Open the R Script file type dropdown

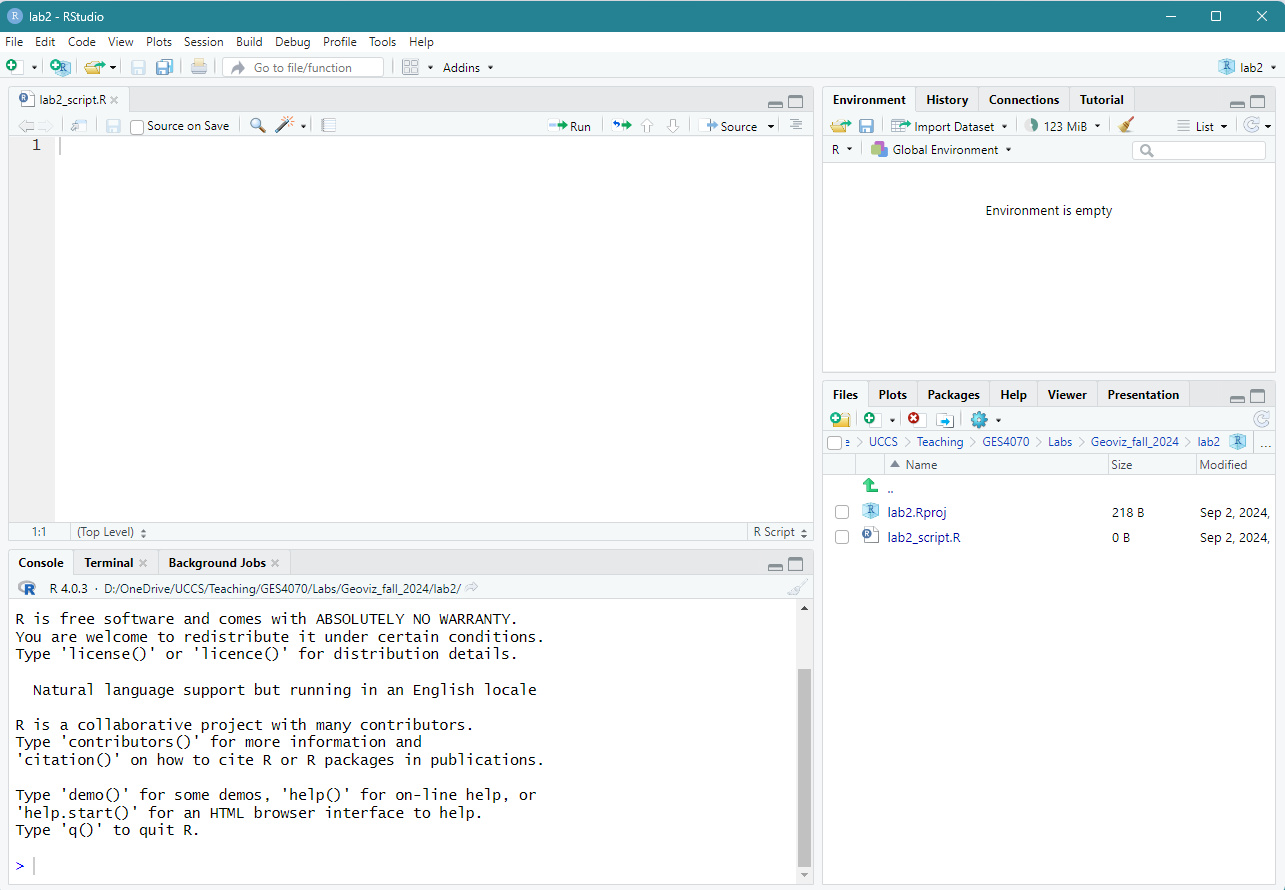(x=781, y=532)
